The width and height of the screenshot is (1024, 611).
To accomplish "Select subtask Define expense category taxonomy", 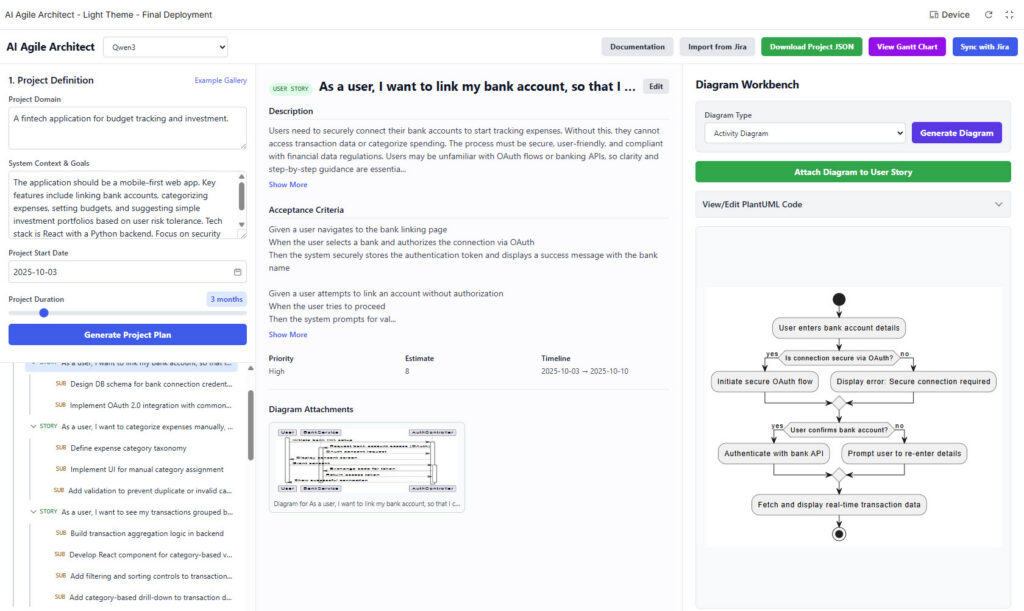I will click(128, 447).
